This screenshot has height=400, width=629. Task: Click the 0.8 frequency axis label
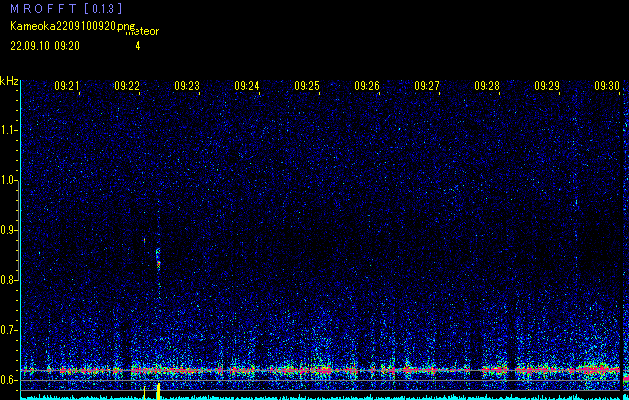click(x=8, y=280)
